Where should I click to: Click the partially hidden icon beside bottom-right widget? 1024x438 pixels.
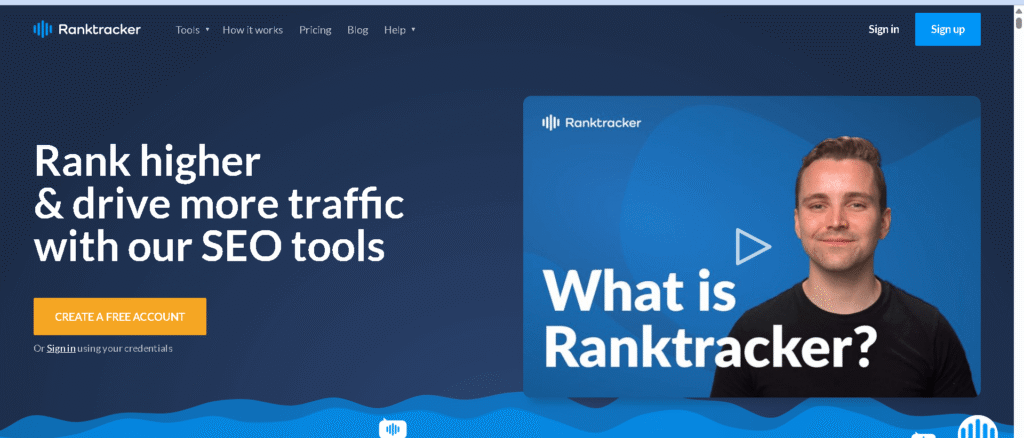(924, 434)
